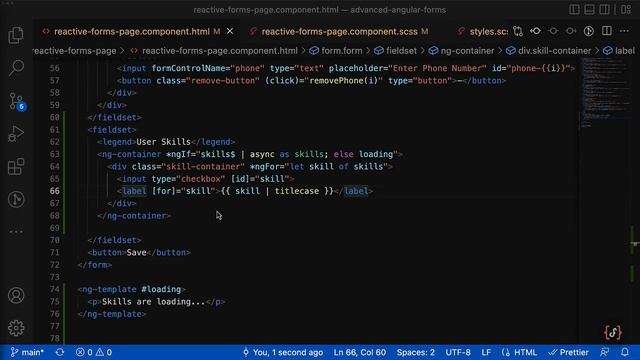640x360 pixels.
Task: Select language mode HTML in status bar
Action: click(520, 352)
